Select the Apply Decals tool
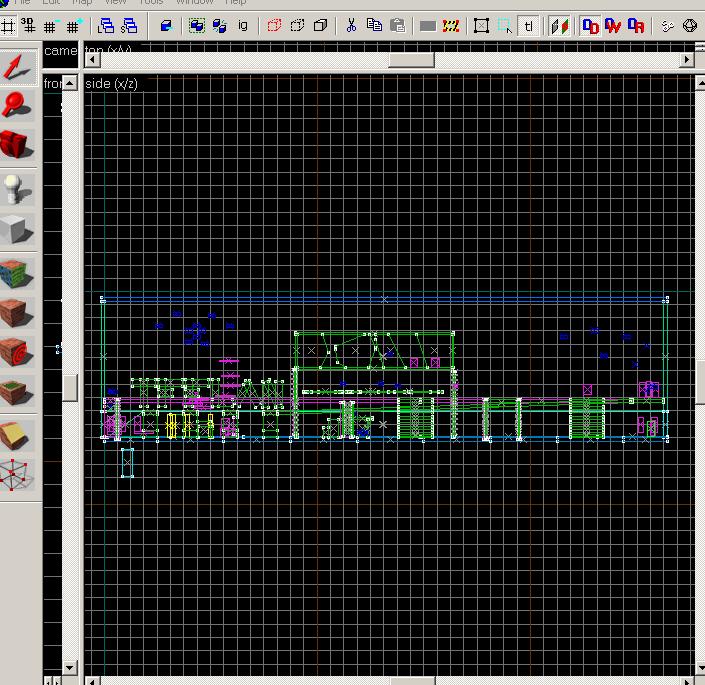Image resolution: width=705 pixels, height=685 pixels. (18, 352)
